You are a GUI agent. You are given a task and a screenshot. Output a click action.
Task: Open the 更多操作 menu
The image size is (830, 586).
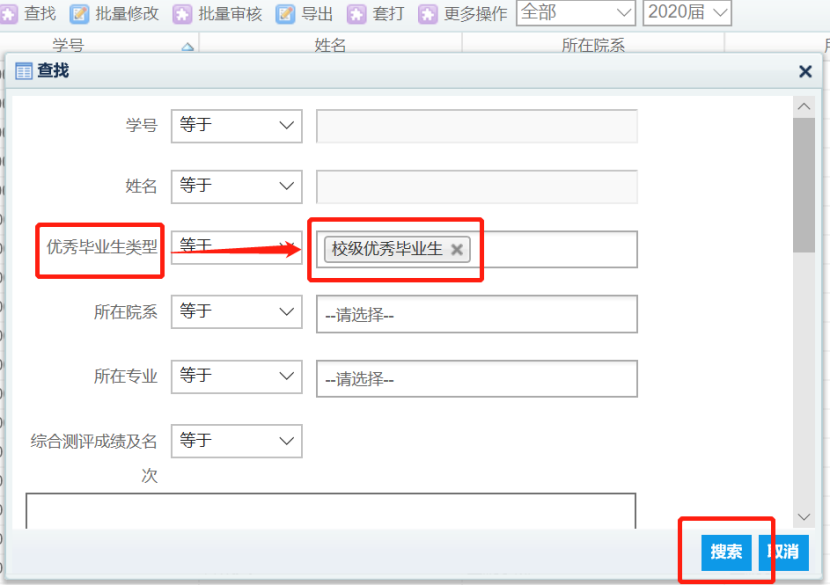point(428,14)
